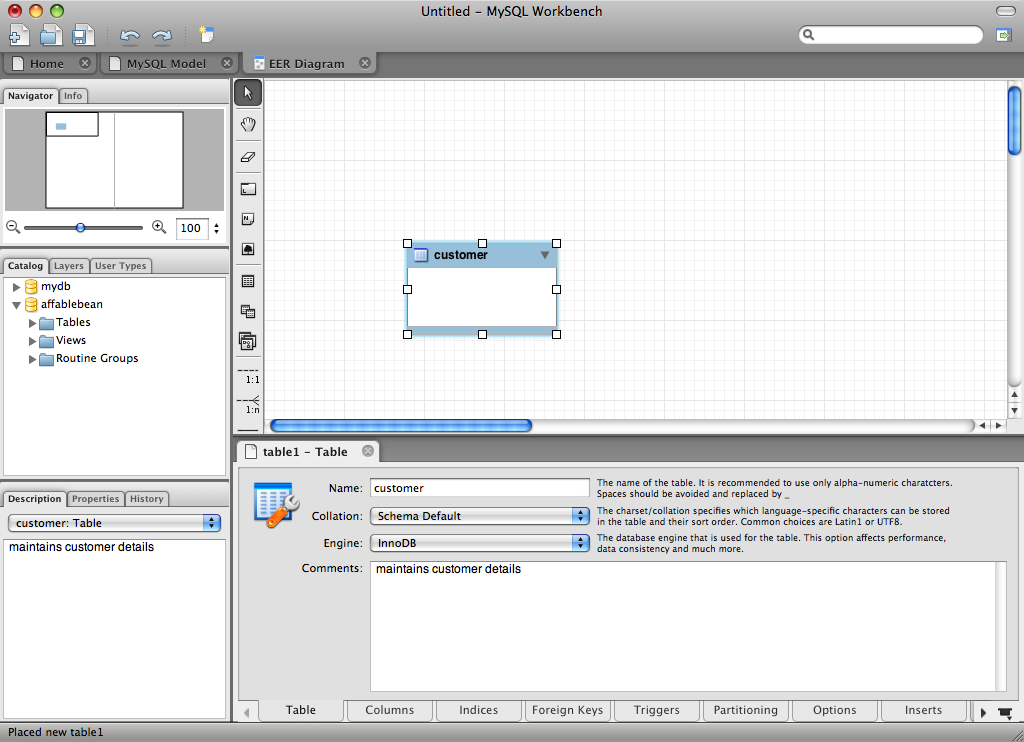The image size is (1024, 742).
Task: Switch to the MySQL Model tab
Action: click(166, 63)
